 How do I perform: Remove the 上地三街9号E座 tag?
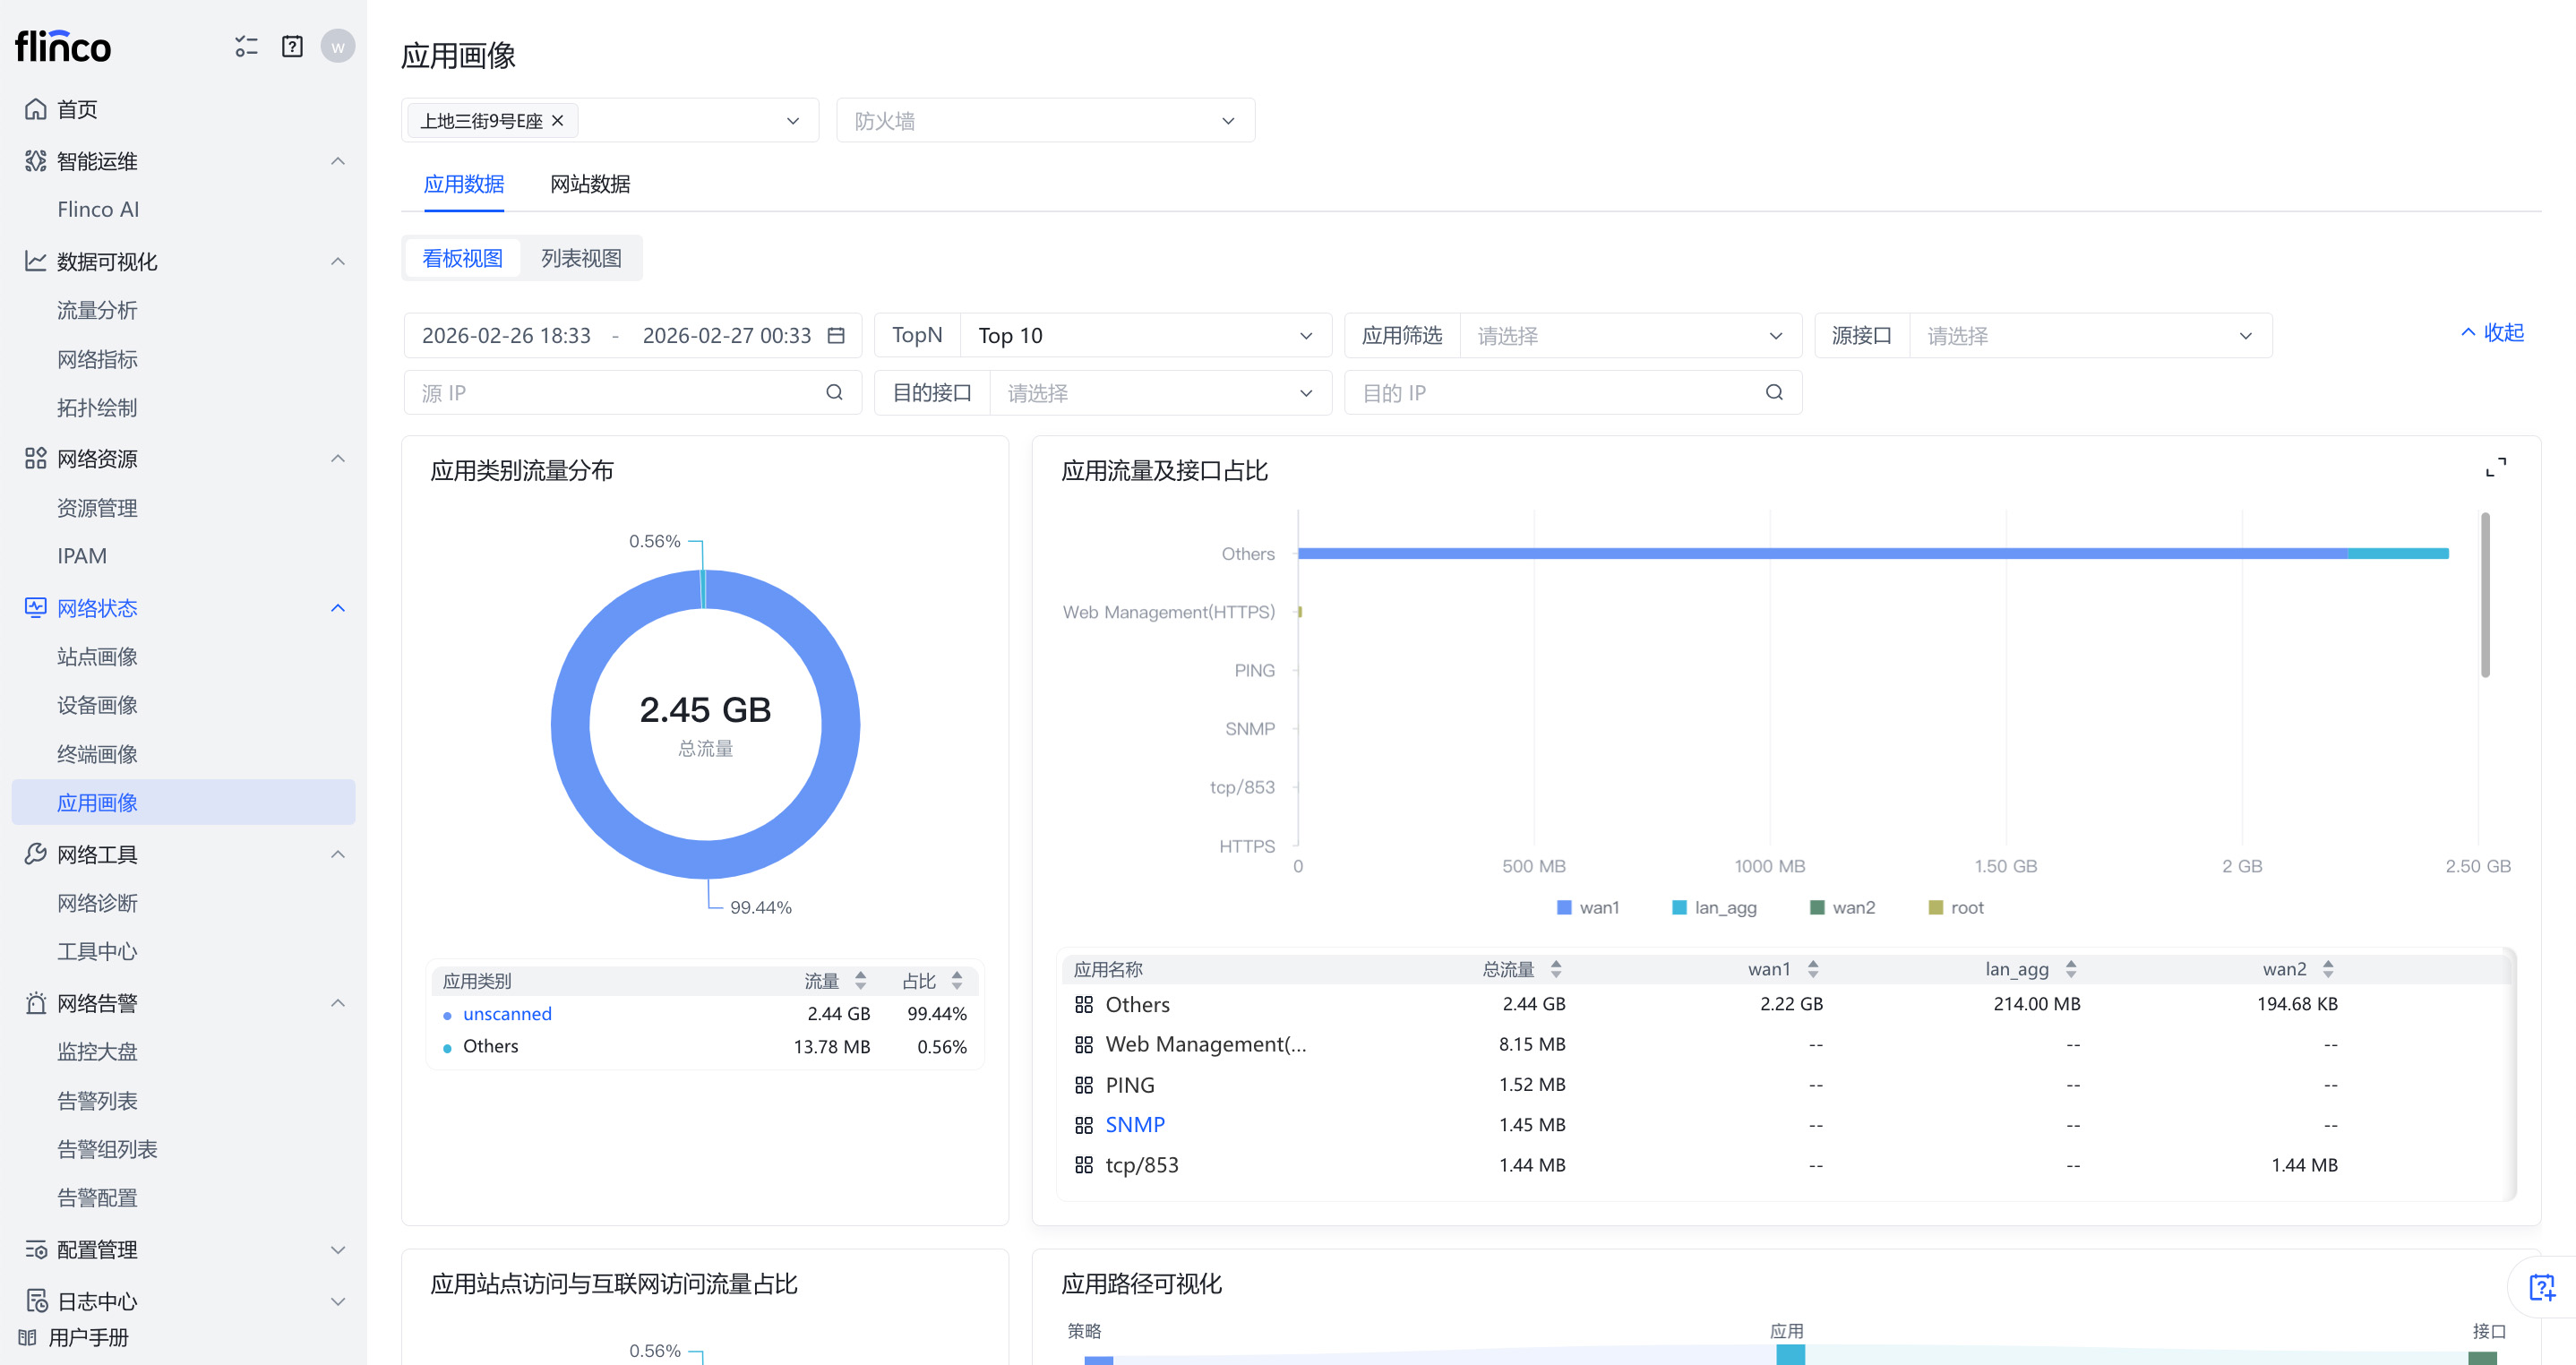point(558,121)
